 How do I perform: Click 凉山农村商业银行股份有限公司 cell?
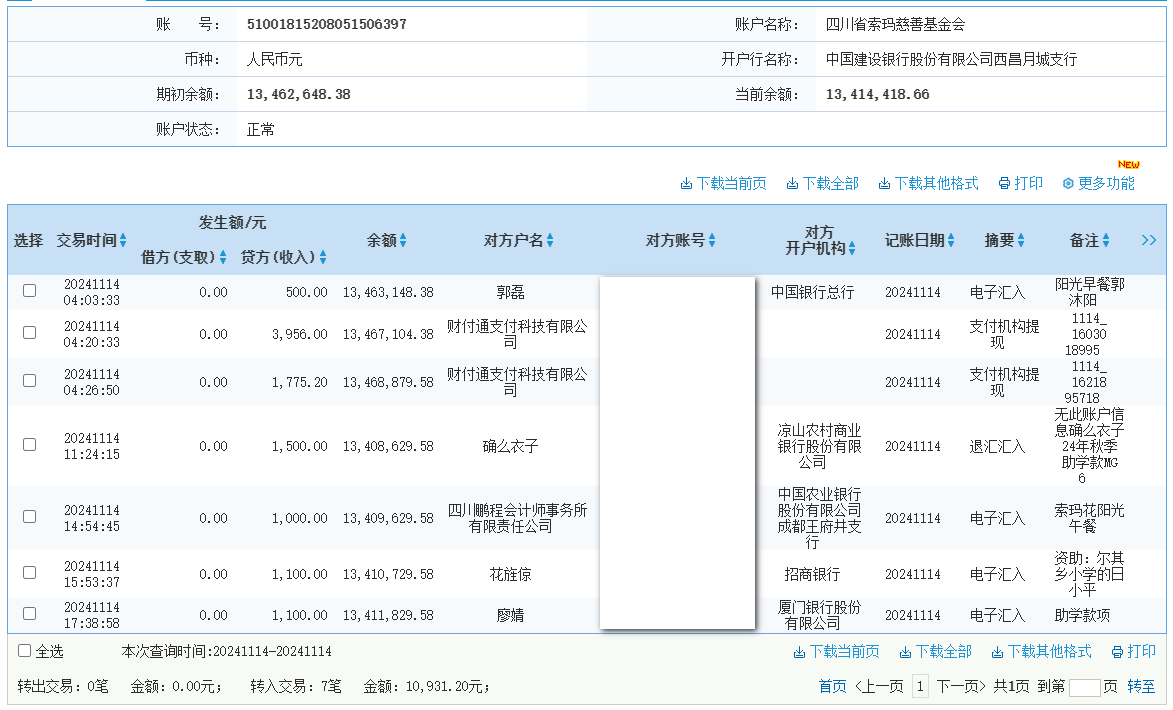point(819,447)
